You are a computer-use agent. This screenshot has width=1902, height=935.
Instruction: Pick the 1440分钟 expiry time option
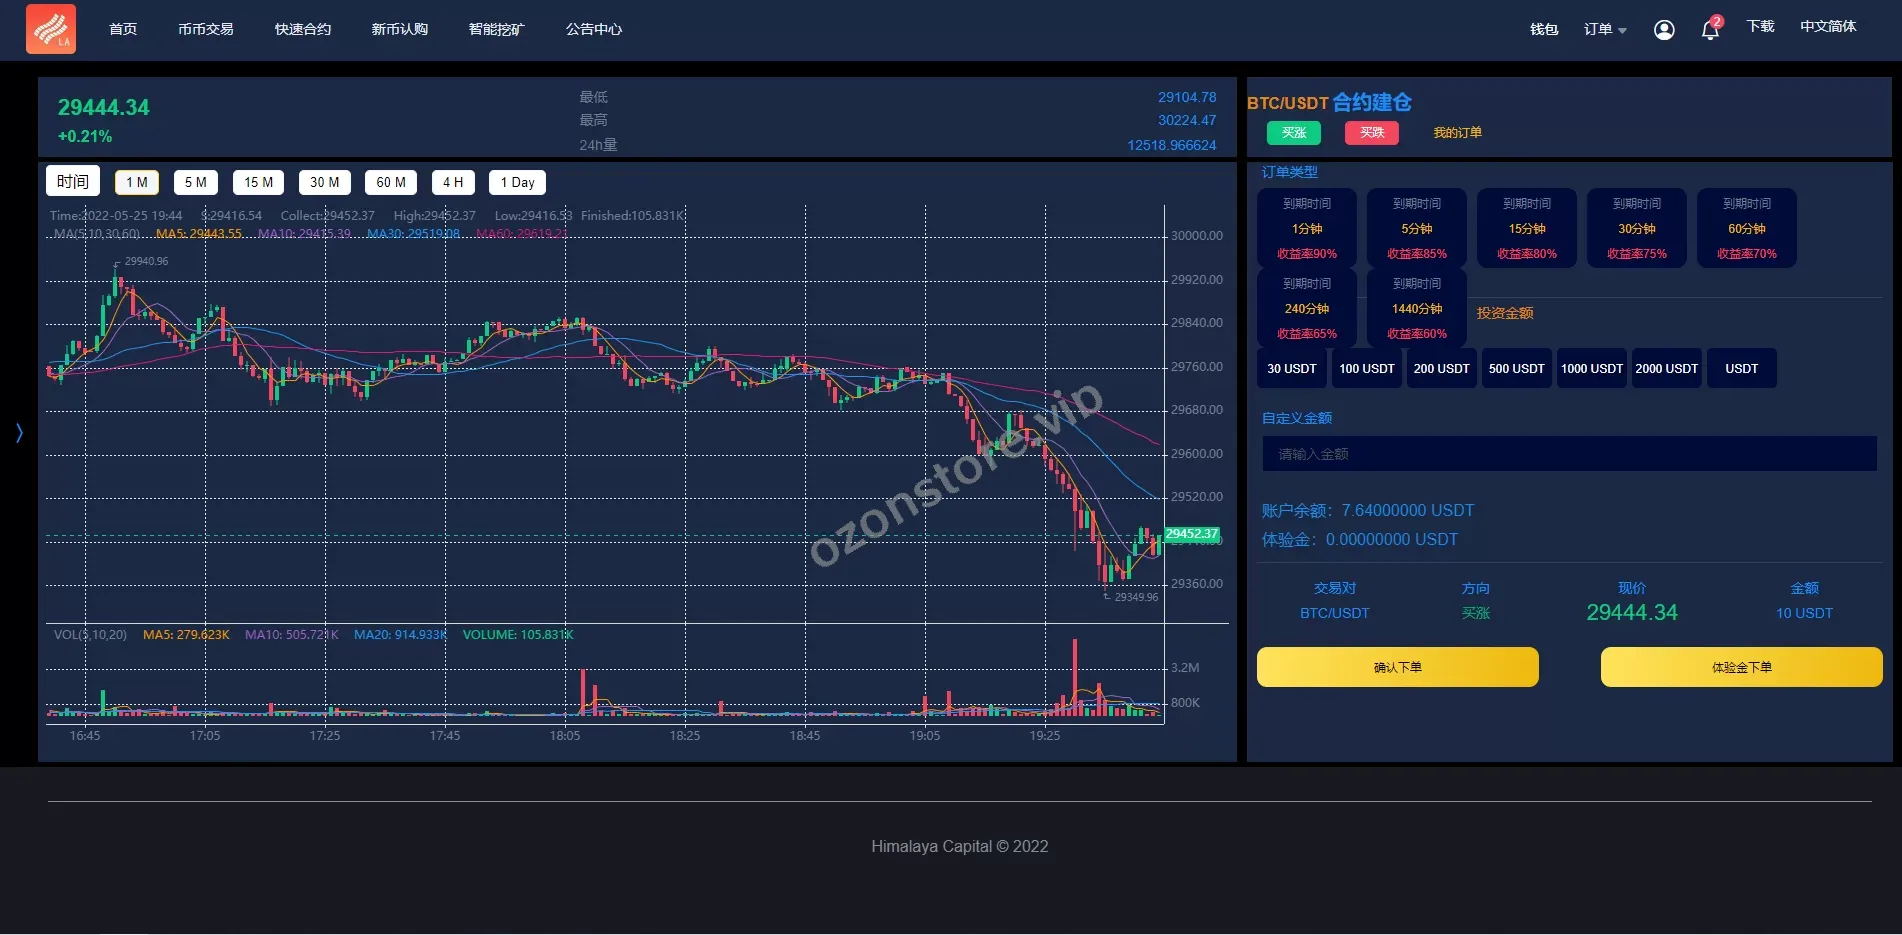pyautogui.click(x=1416, y=308)
